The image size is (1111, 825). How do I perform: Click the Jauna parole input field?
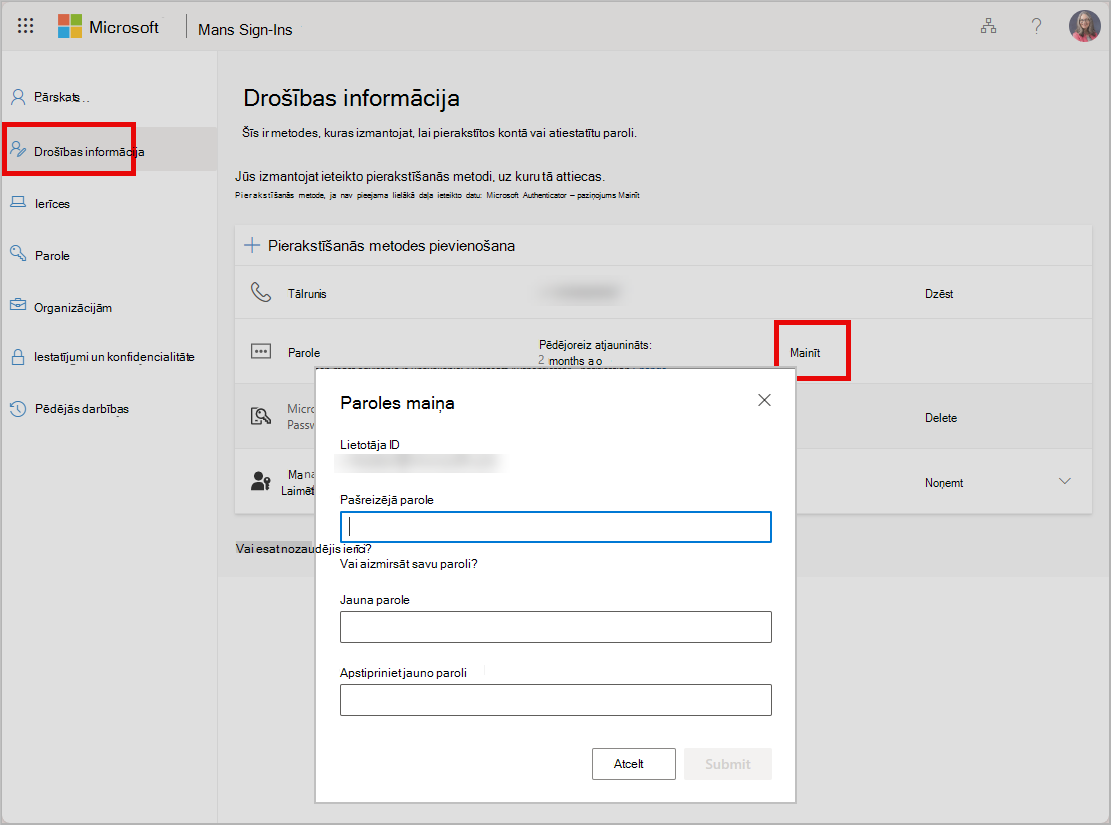coord(556,627)
